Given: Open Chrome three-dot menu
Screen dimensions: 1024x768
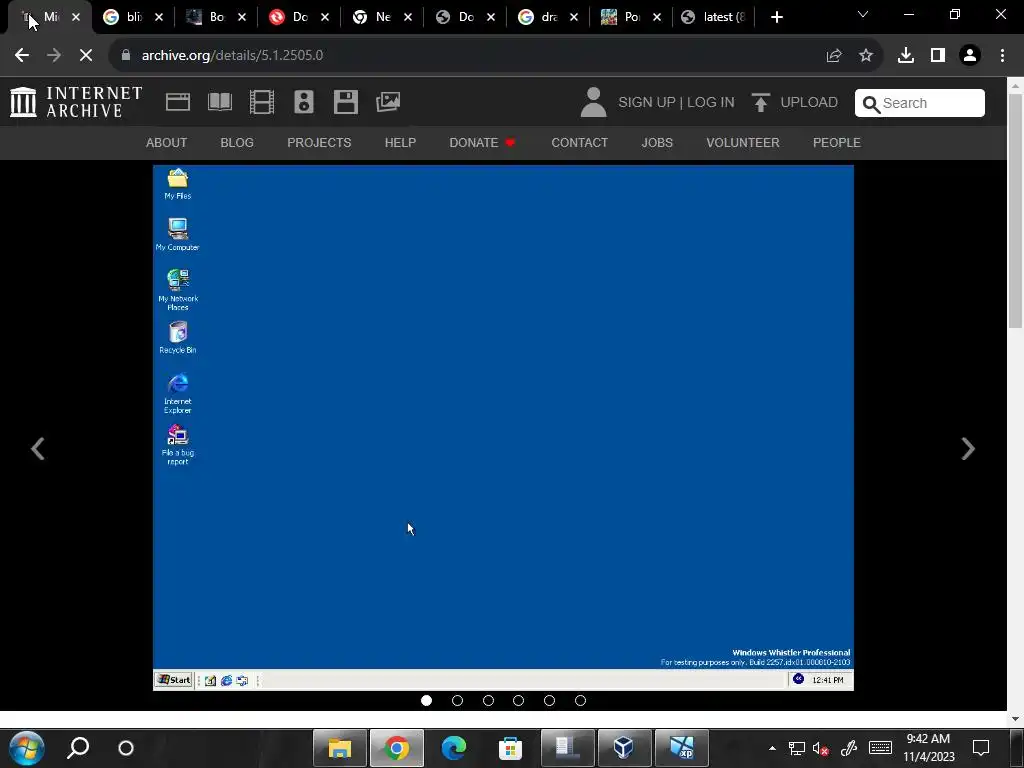Looking at the screenshot, I should [1002, 56].
